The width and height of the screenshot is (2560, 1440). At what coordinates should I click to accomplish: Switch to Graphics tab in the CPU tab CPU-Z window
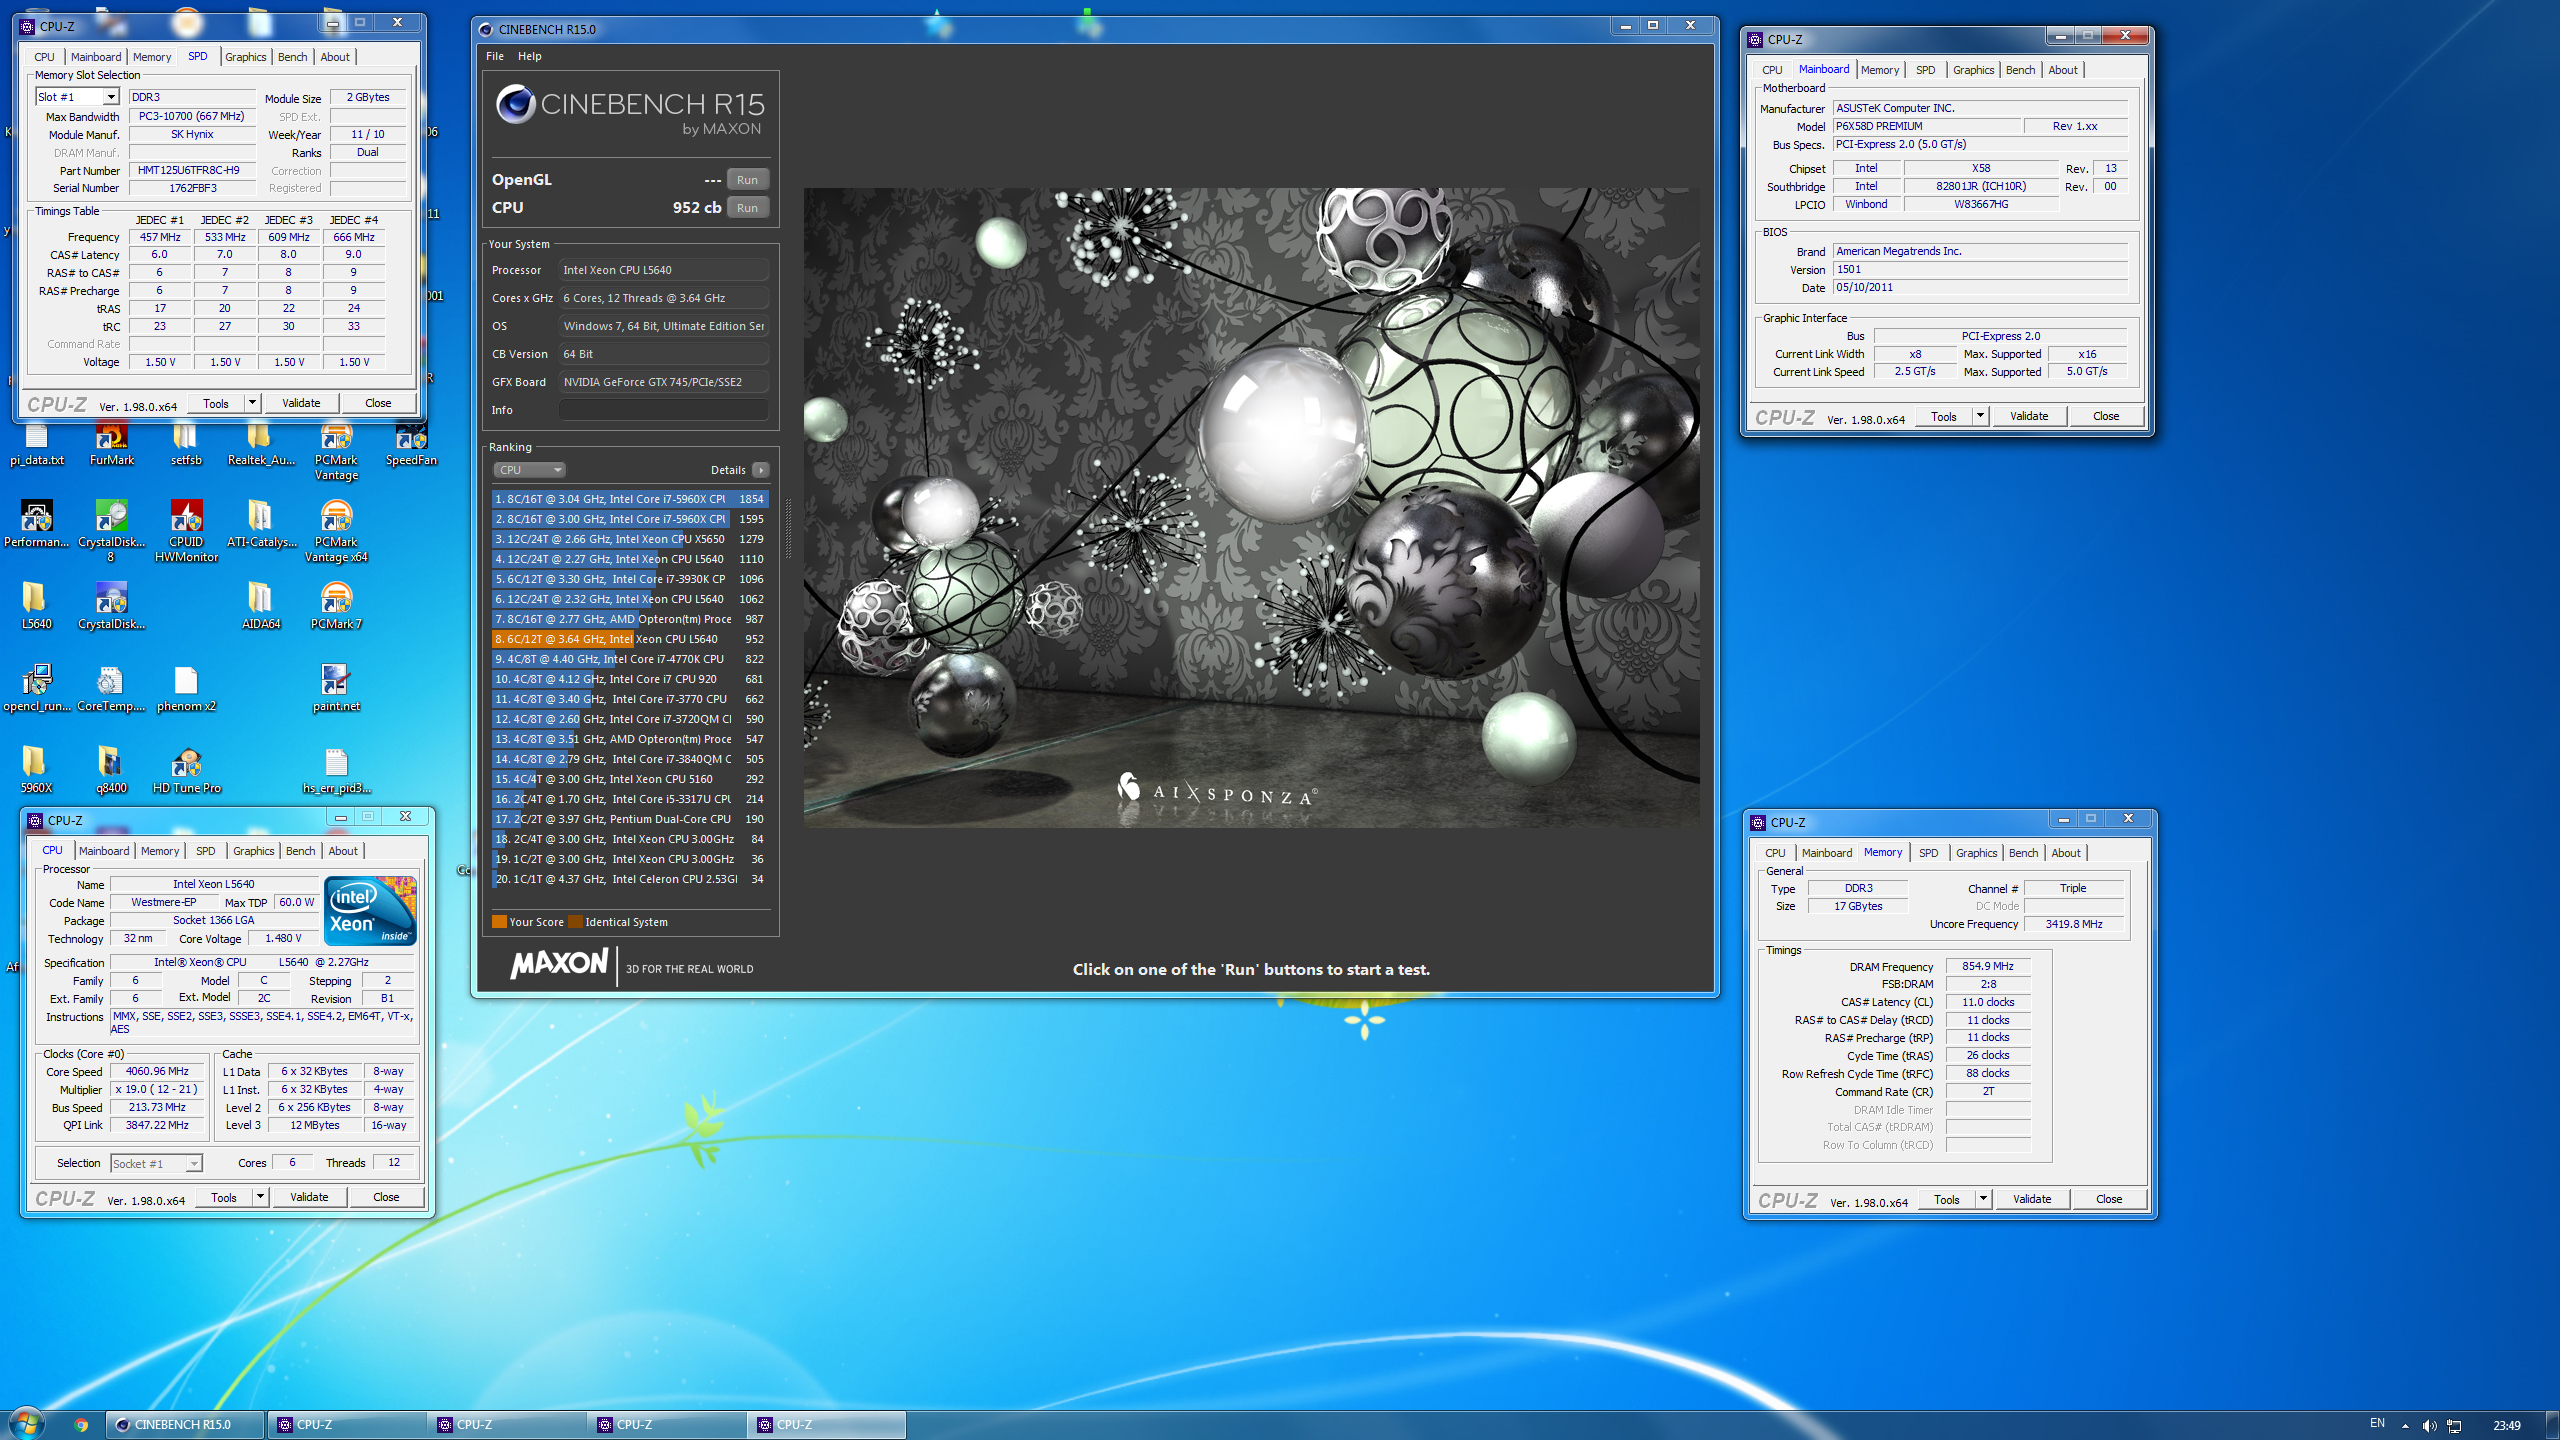[x=253, y=851]
